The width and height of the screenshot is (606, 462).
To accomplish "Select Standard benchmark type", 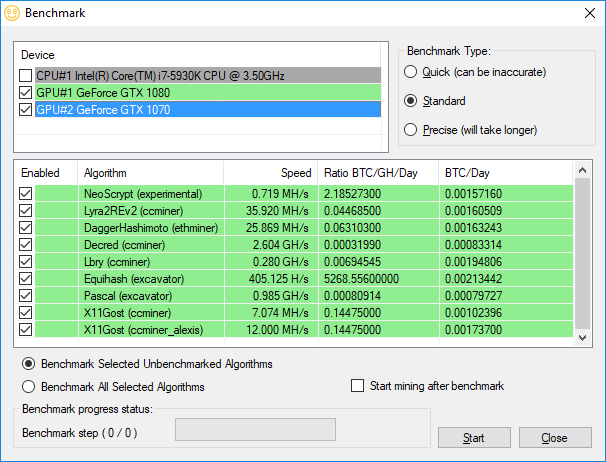I will tap(410, 101).
